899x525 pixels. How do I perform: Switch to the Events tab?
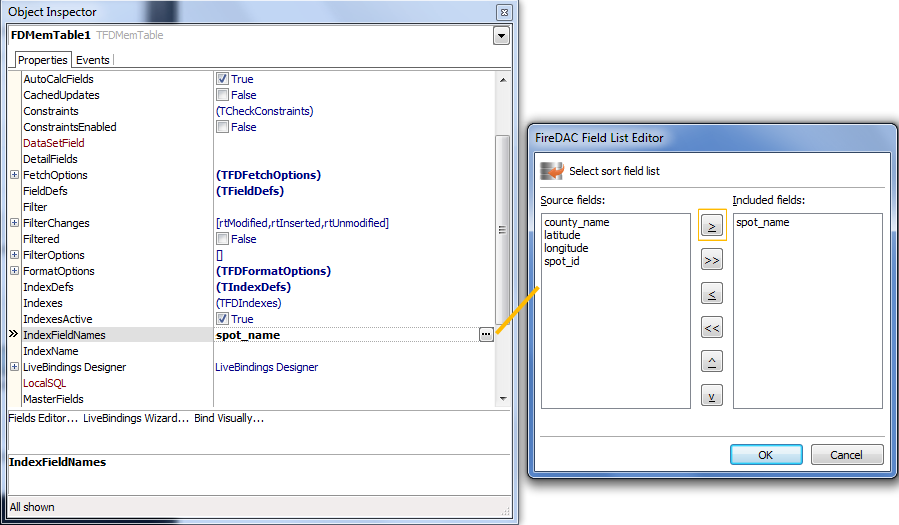(x=92, y=60)
